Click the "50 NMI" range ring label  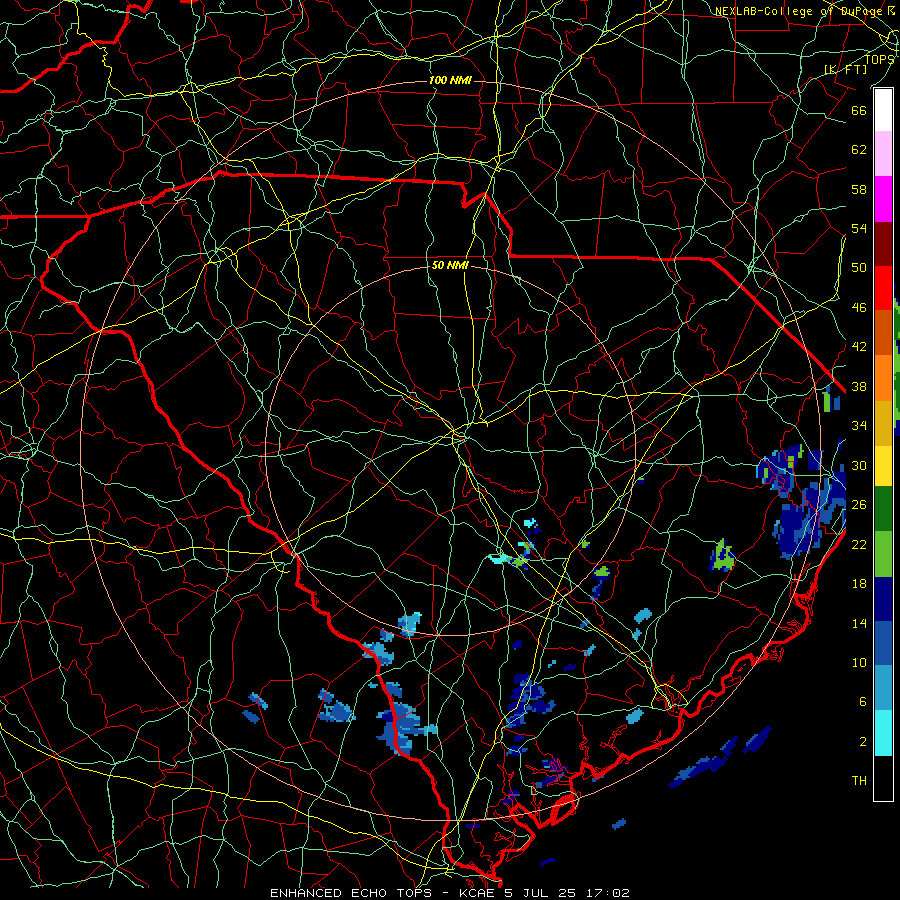450,266
